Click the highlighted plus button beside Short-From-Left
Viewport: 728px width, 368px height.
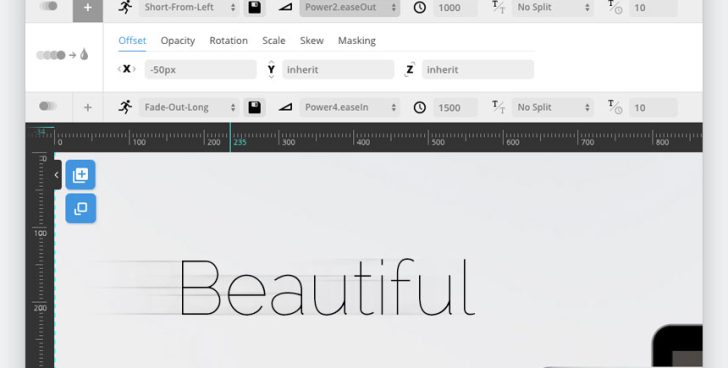click(x=88, y=8)
